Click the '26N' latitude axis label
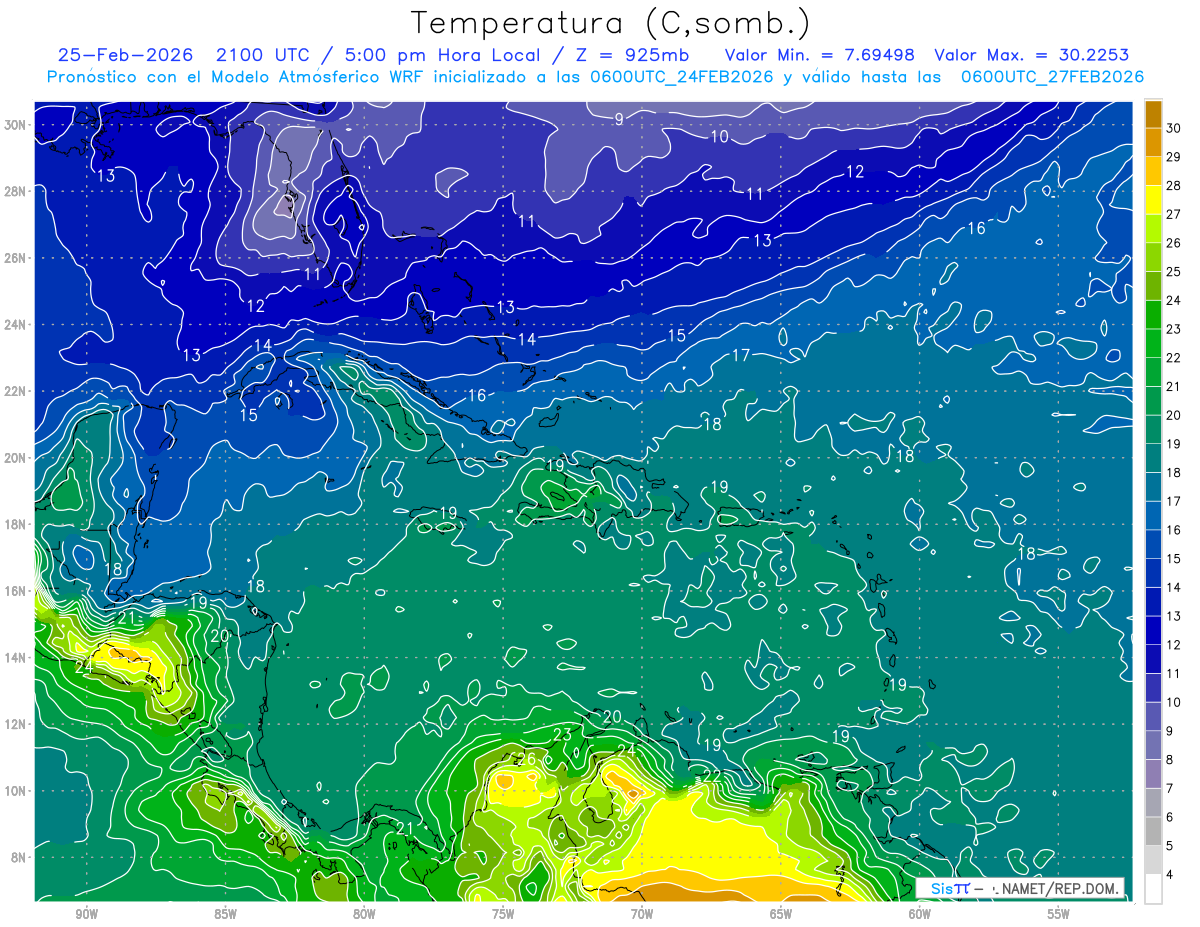This screenshot has width=1200, height=927. 16,258
